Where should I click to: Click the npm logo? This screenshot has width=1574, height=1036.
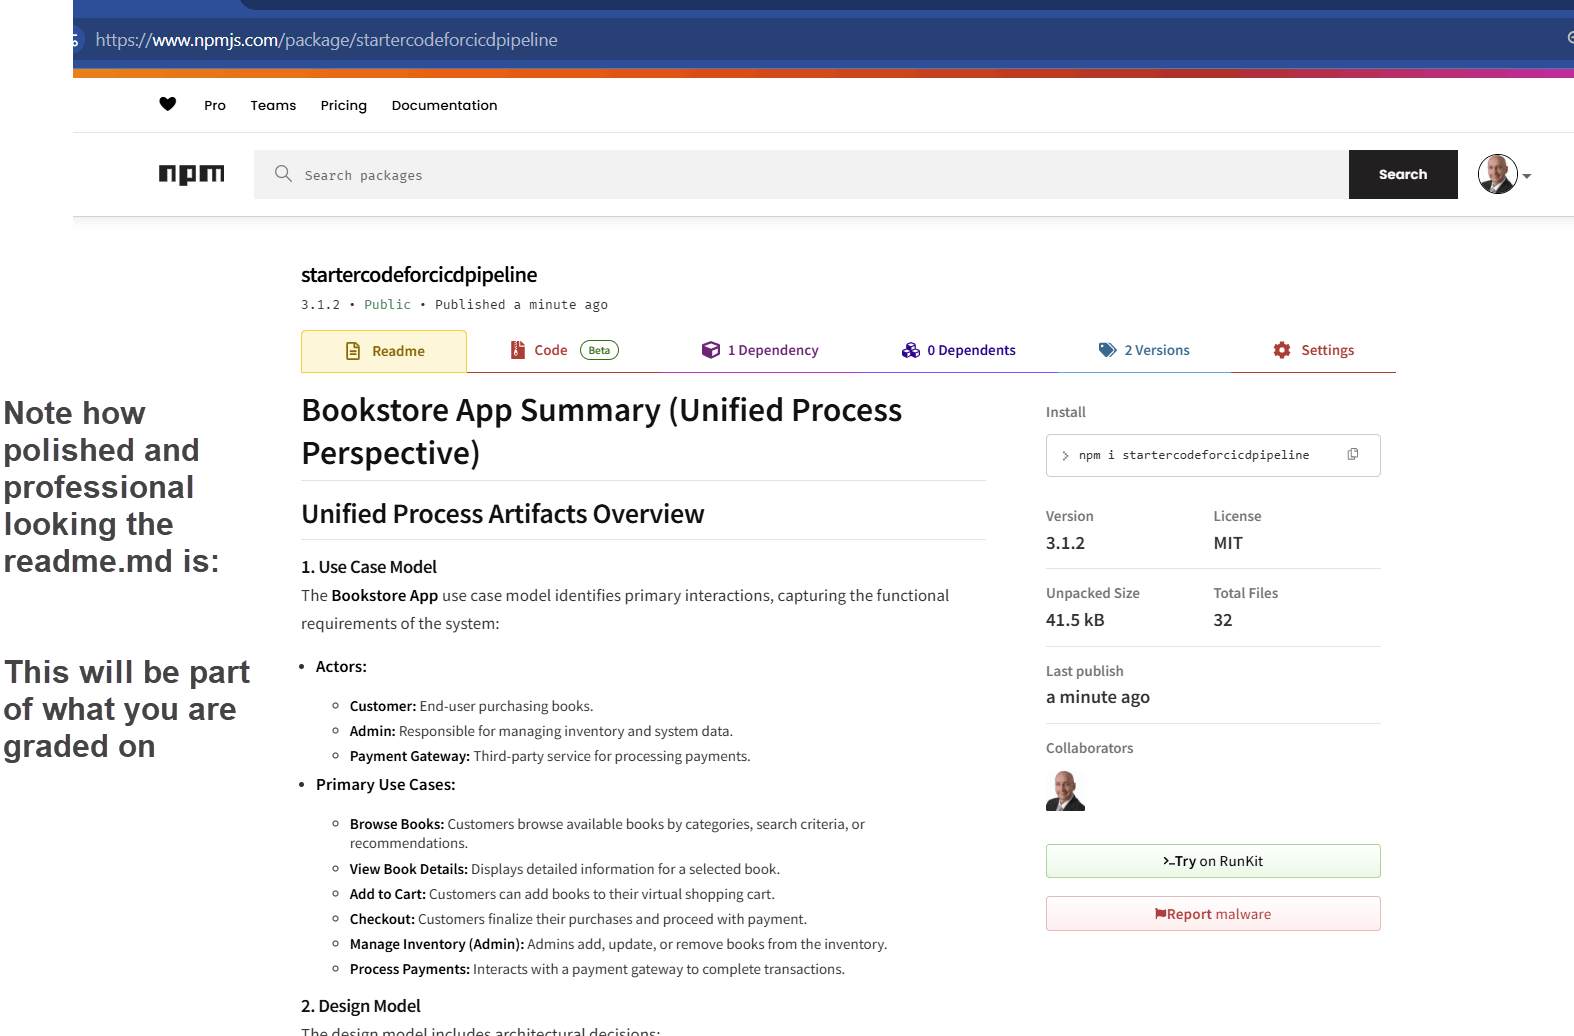(x=191, y=174)
